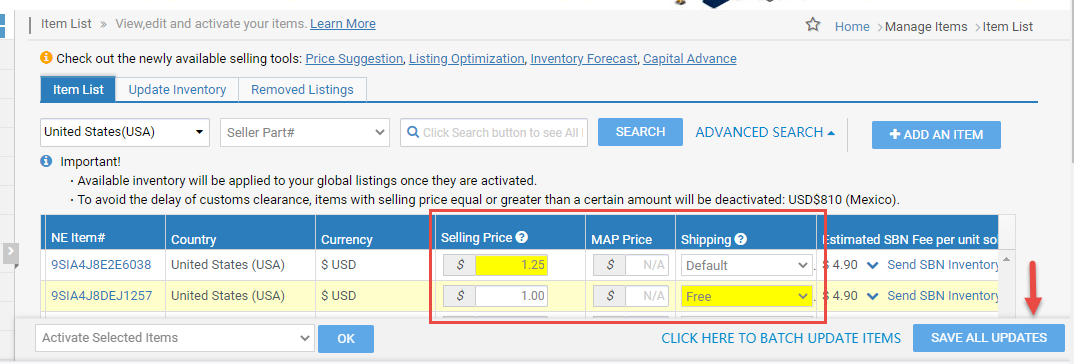
Task: Switch to the Update Inventory tab
Action: click(x=177, y=90)
